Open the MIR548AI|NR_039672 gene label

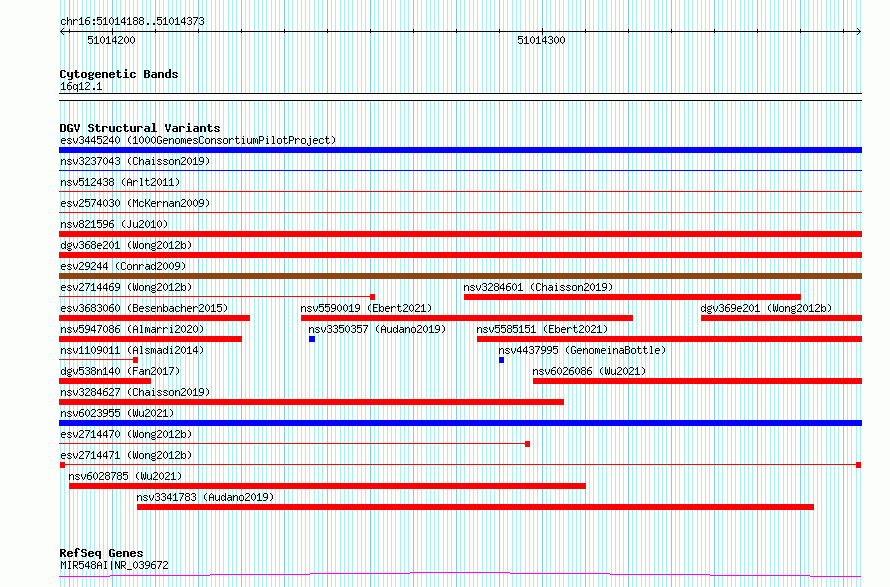[114, 565]
